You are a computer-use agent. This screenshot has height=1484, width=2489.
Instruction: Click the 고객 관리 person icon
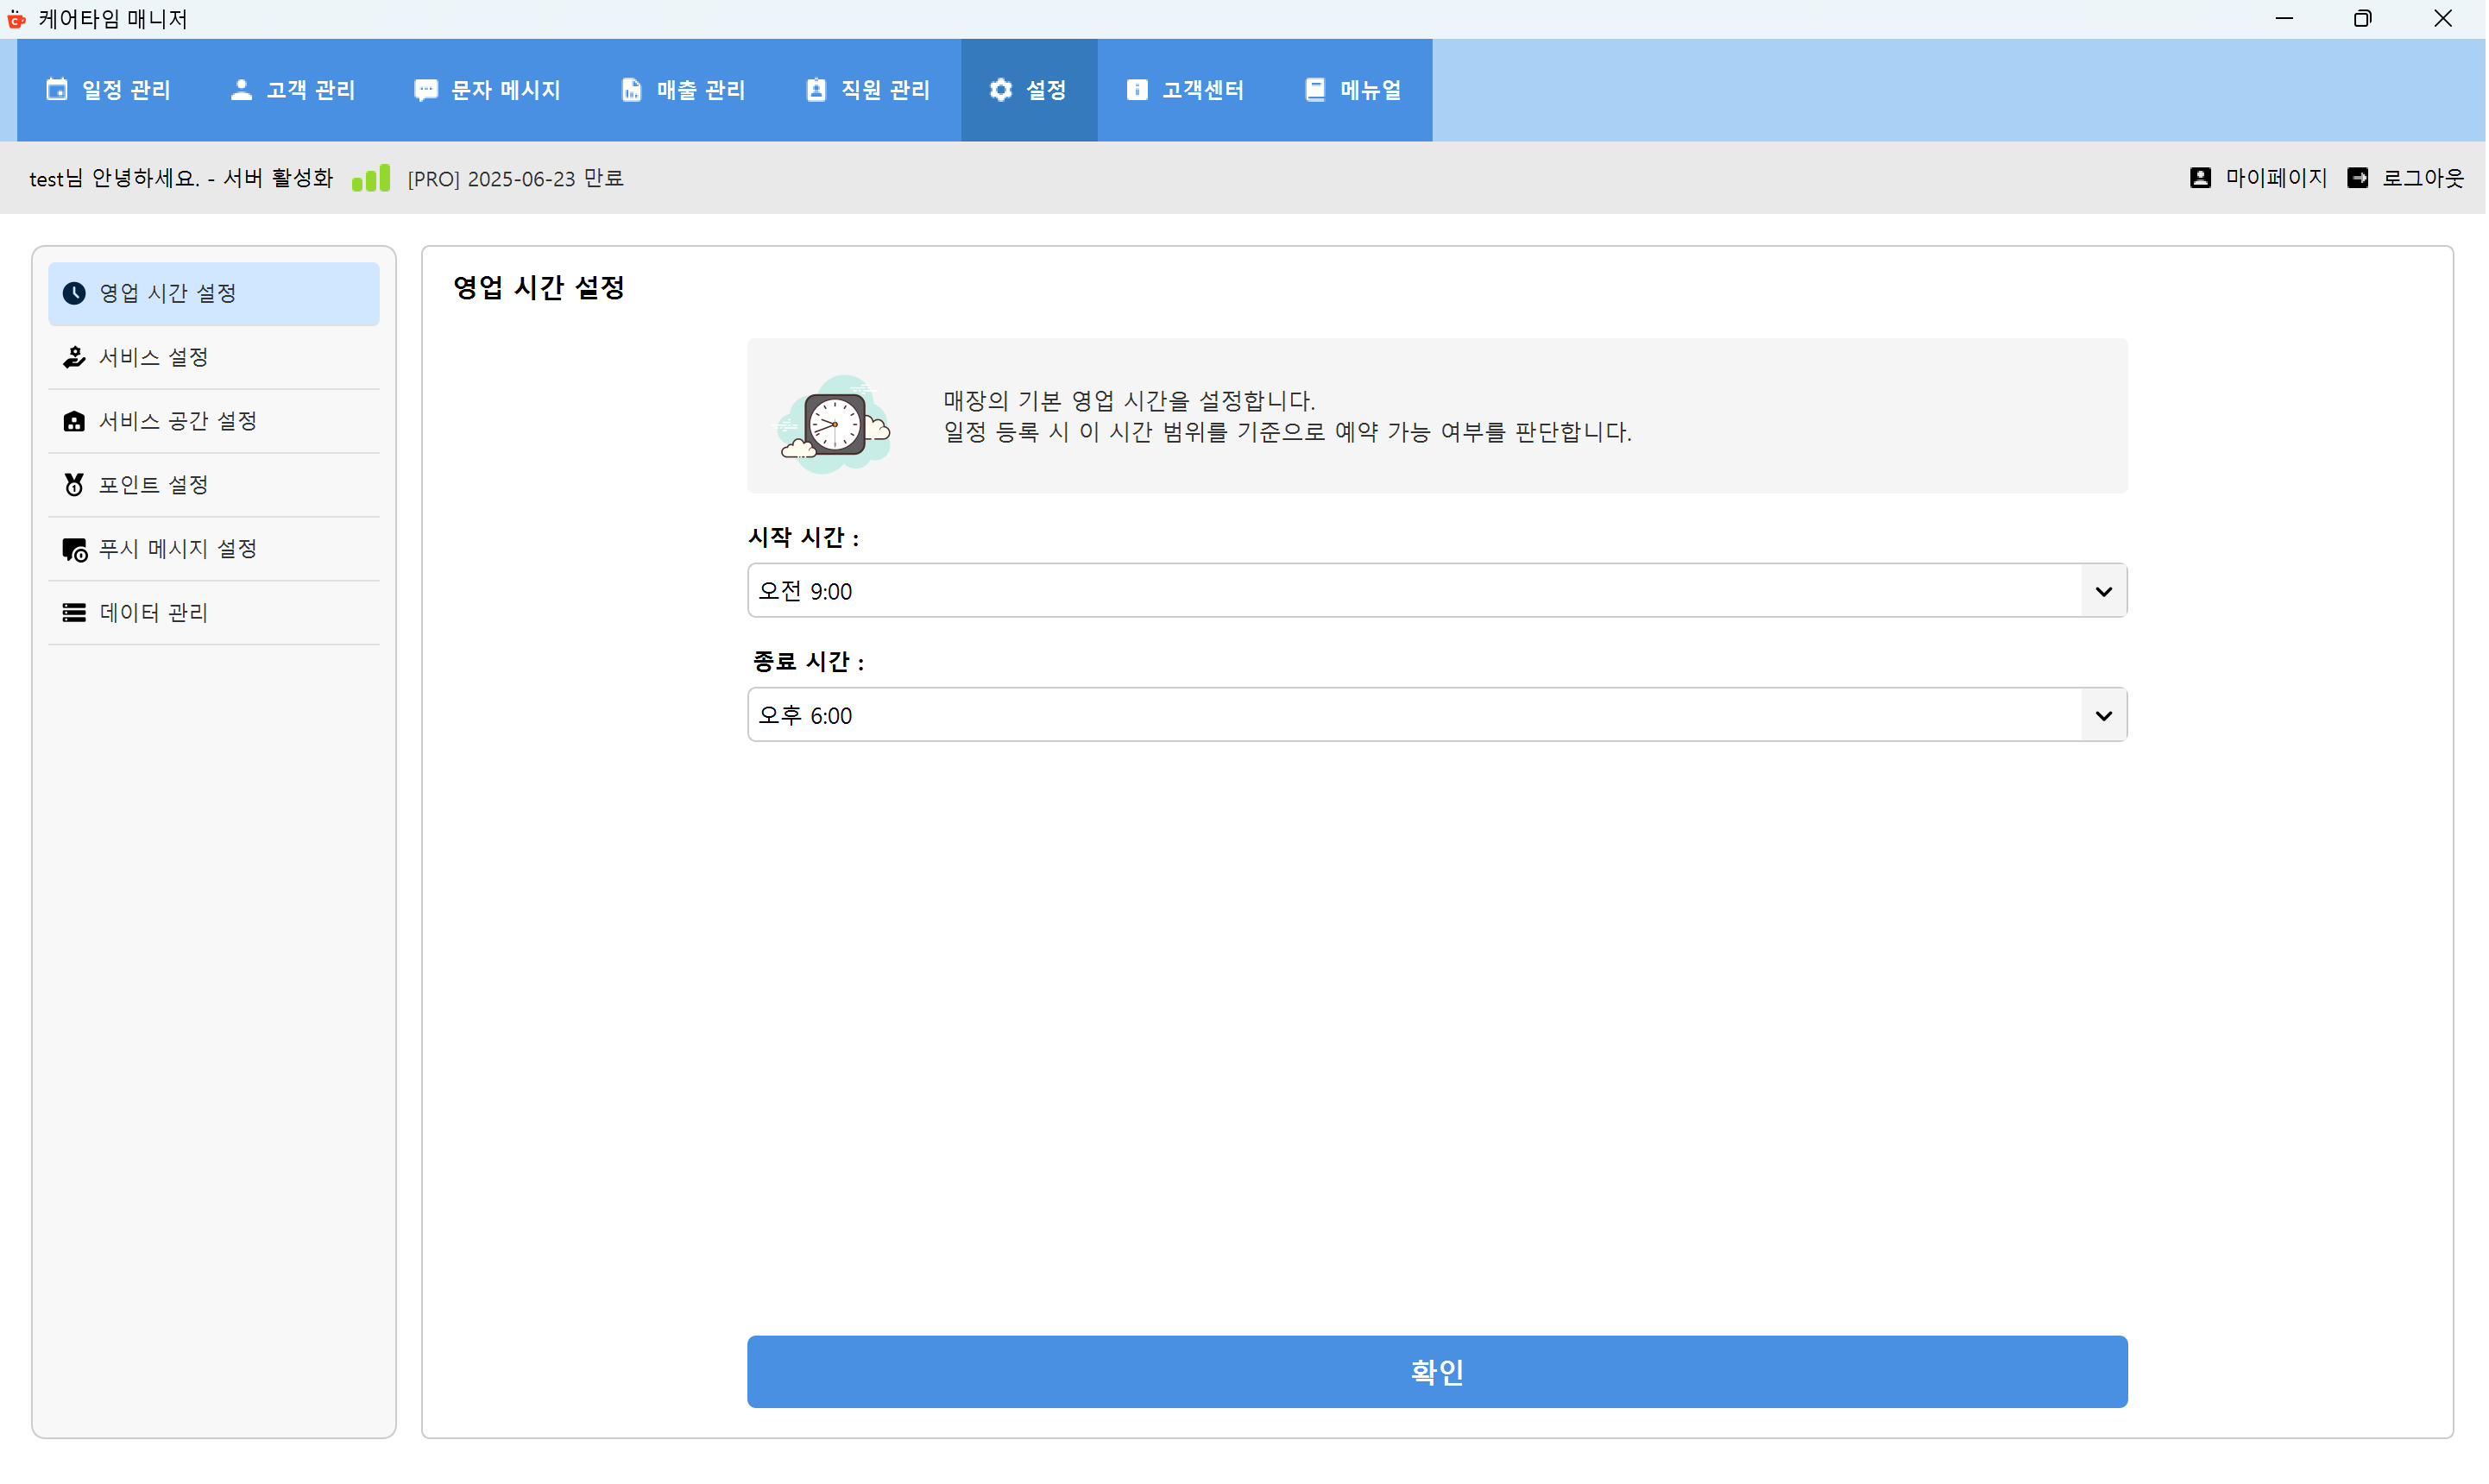(x=240, y=89)
